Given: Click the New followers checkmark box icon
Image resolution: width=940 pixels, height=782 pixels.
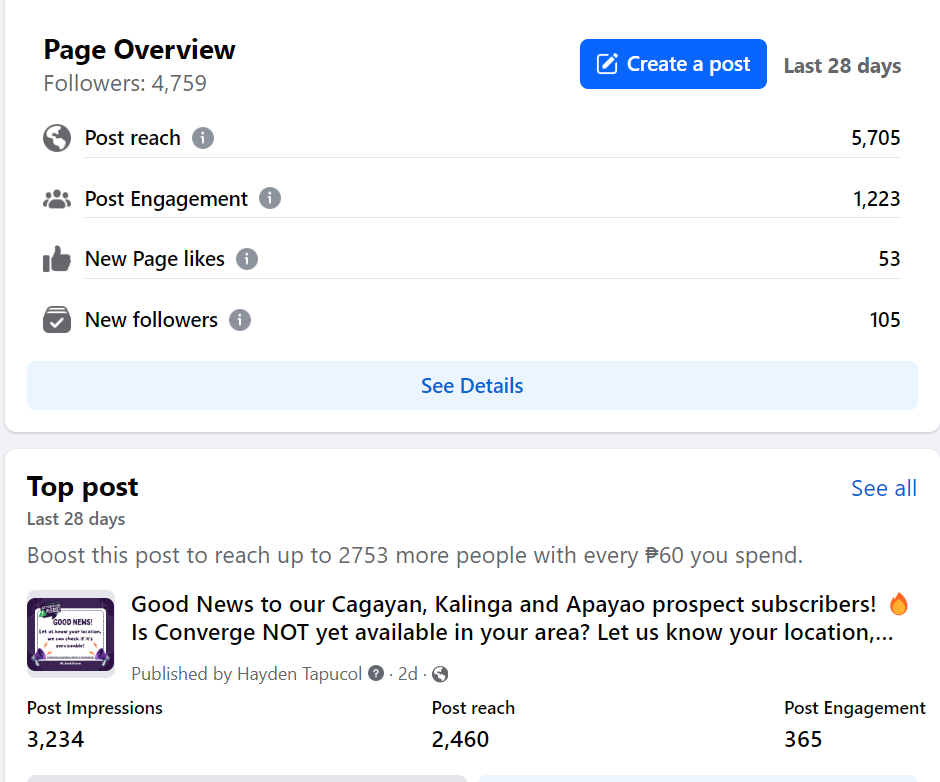Looking at the screenshot, I should (x=57, y=320).
